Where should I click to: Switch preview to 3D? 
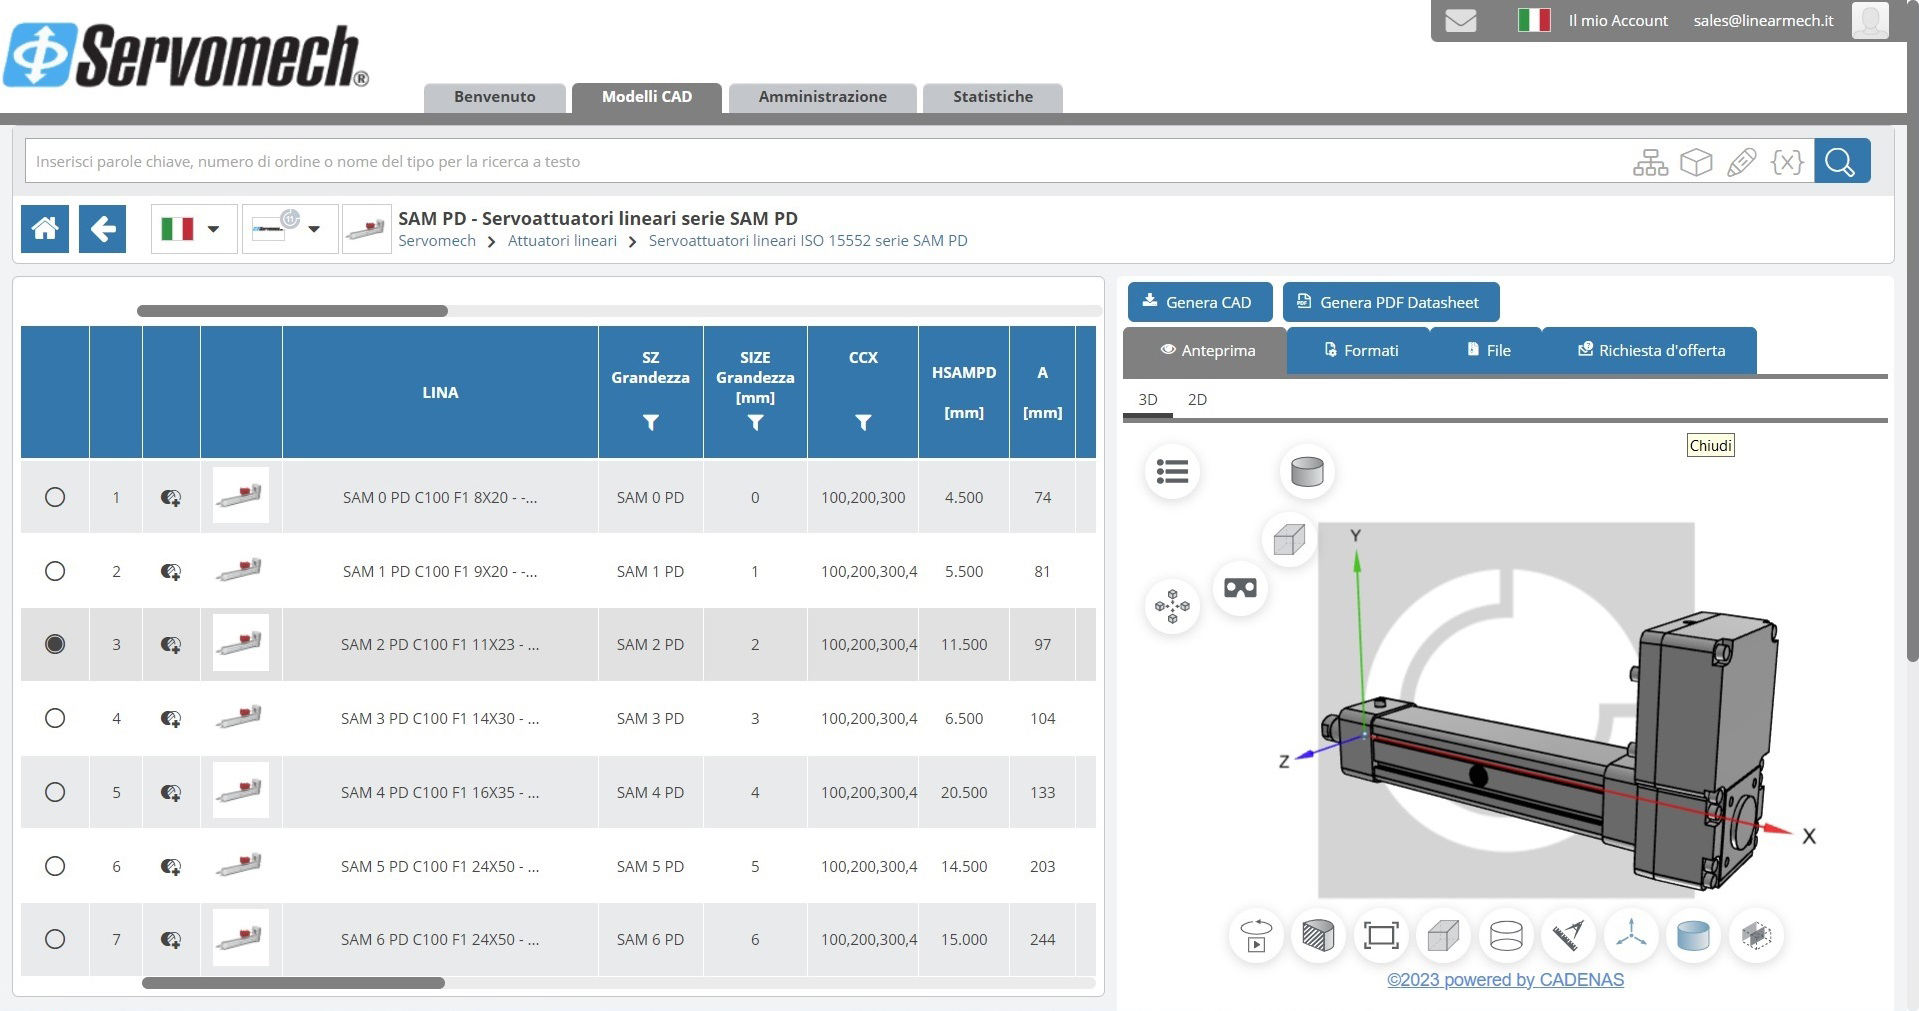tap(1148, 400)
